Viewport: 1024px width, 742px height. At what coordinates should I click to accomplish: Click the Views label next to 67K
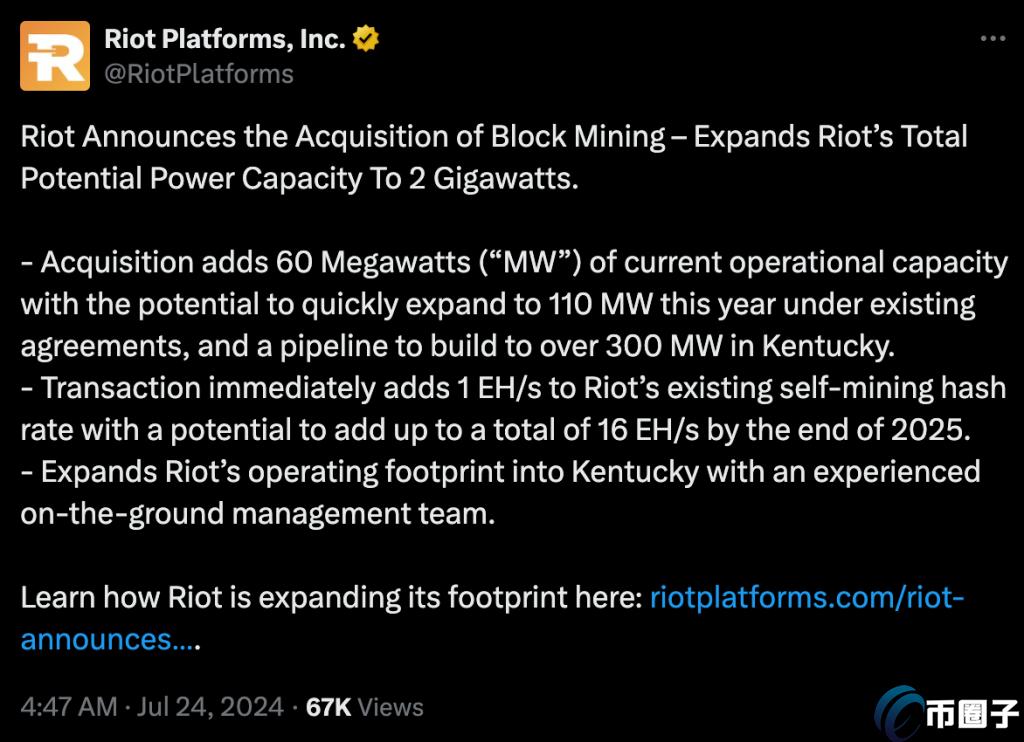[393, 707]
